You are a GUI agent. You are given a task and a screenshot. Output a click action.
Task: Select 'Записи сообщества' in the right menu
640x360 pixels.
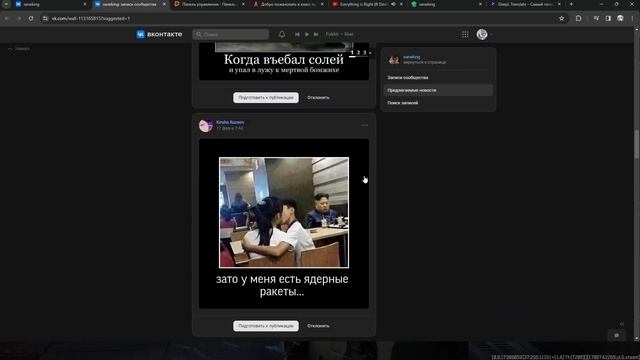[438, 77]
